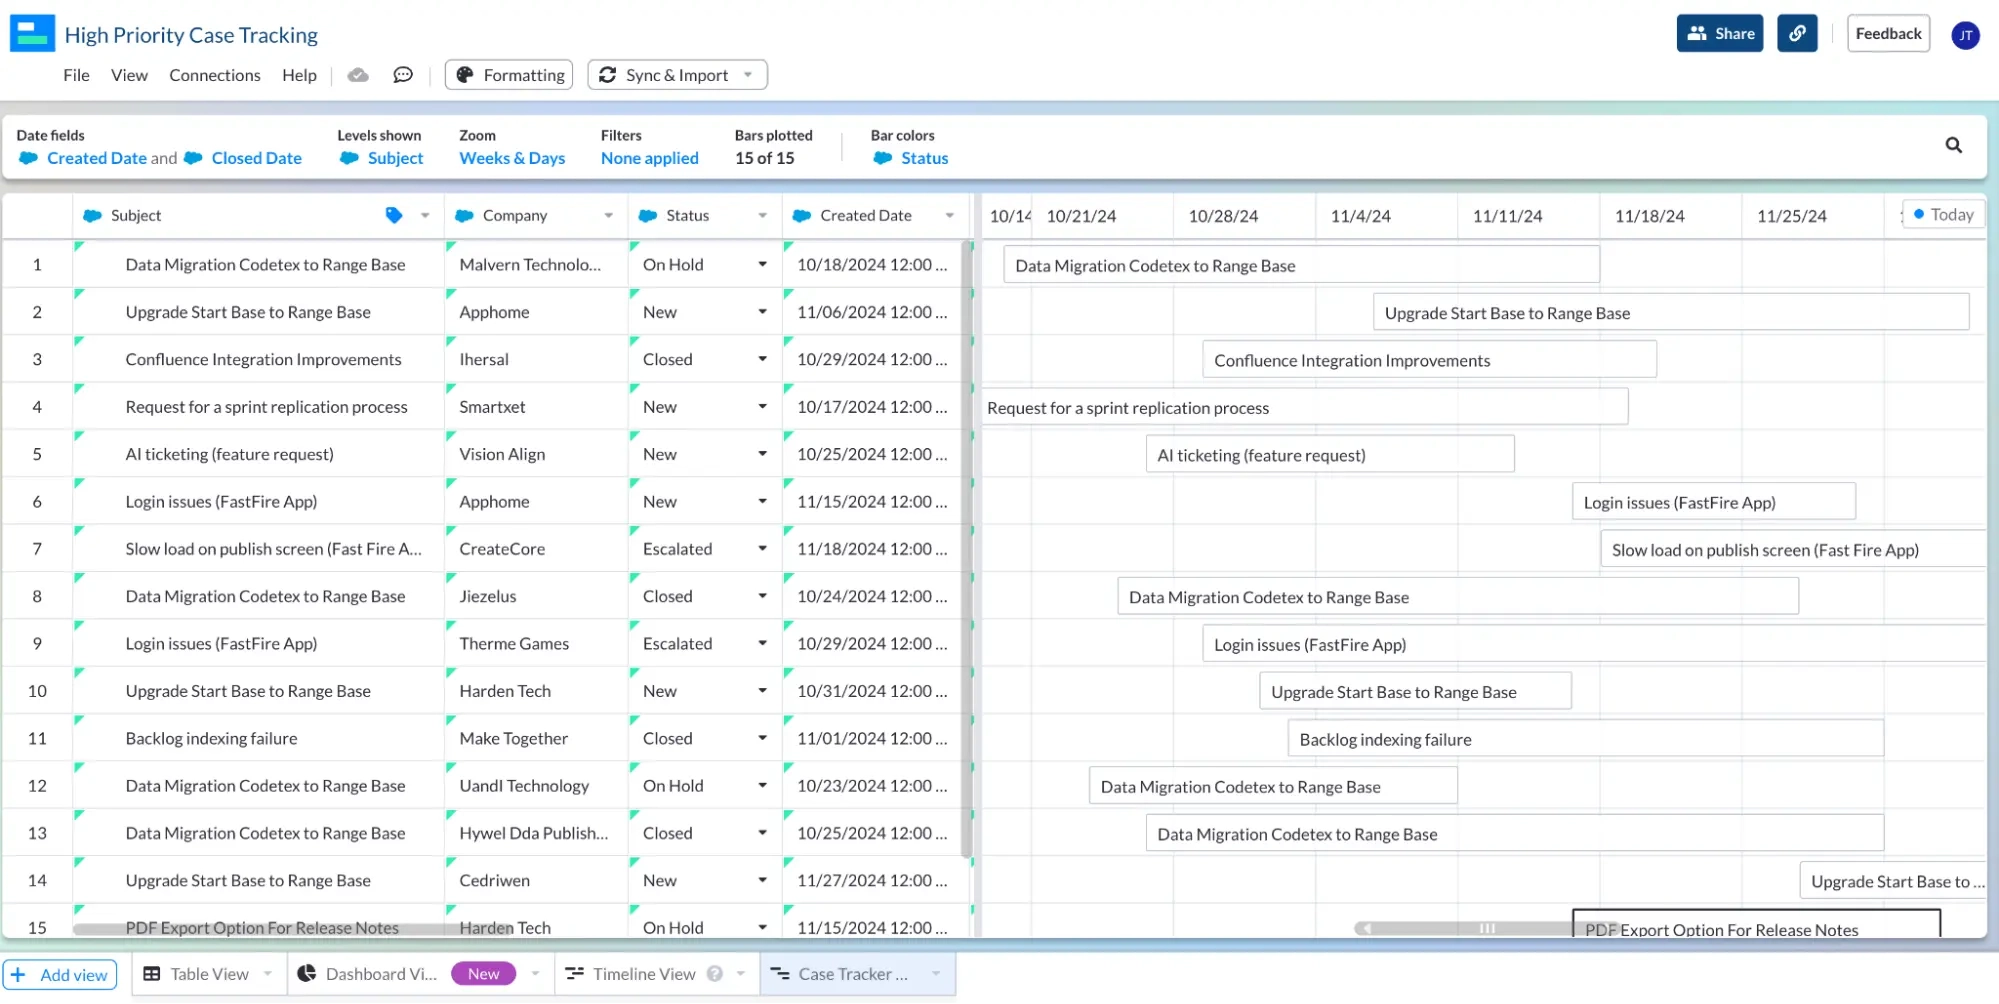The height and width of the screenshot is (1004, 1999).
Task: Open the comments chat bubble icon
Action: click(403, 74)
